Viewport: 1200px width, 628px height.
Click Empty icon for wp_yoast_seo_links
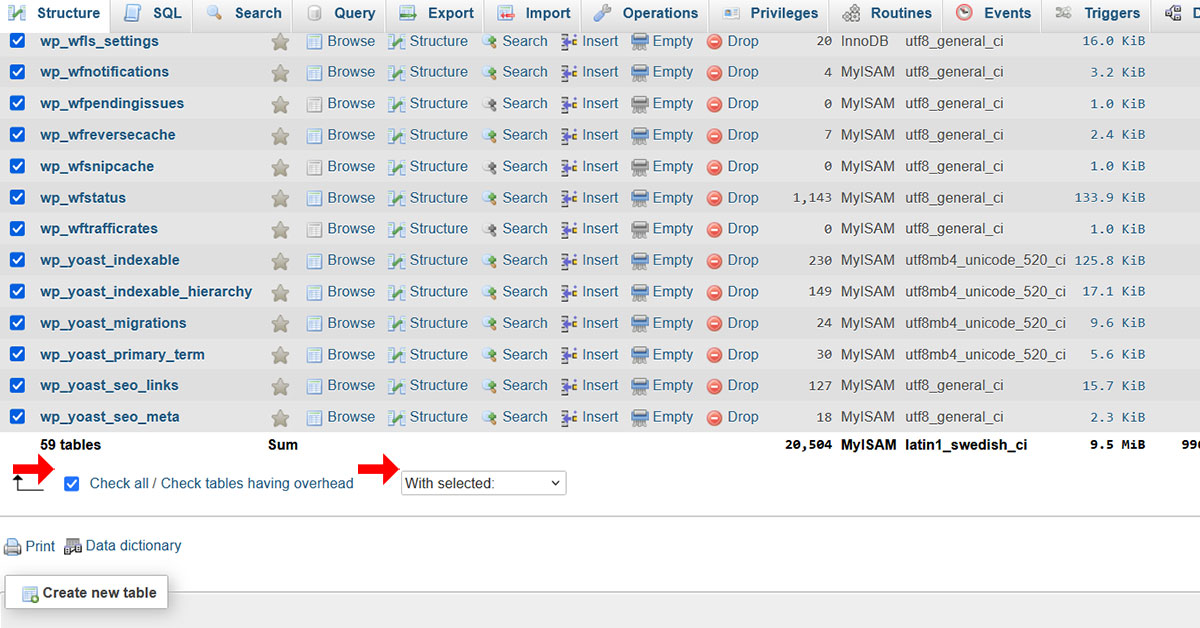pos(640,386)
